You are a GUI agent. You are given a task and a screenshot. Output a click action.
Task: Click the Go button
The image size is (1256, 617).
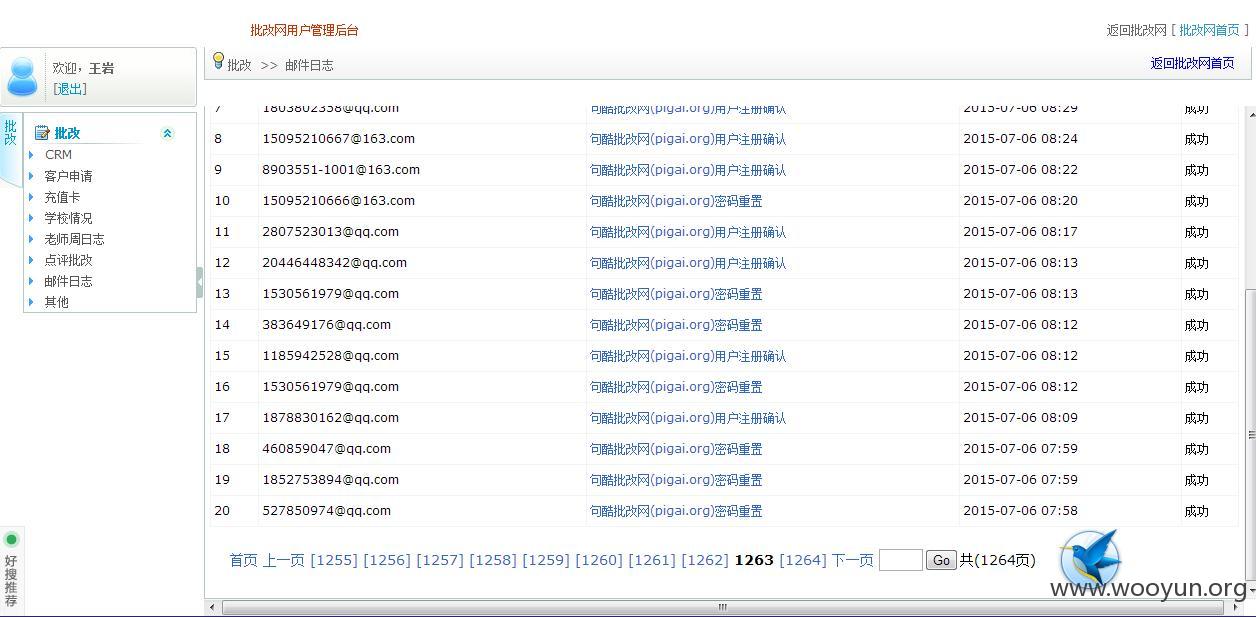[941, 560]
